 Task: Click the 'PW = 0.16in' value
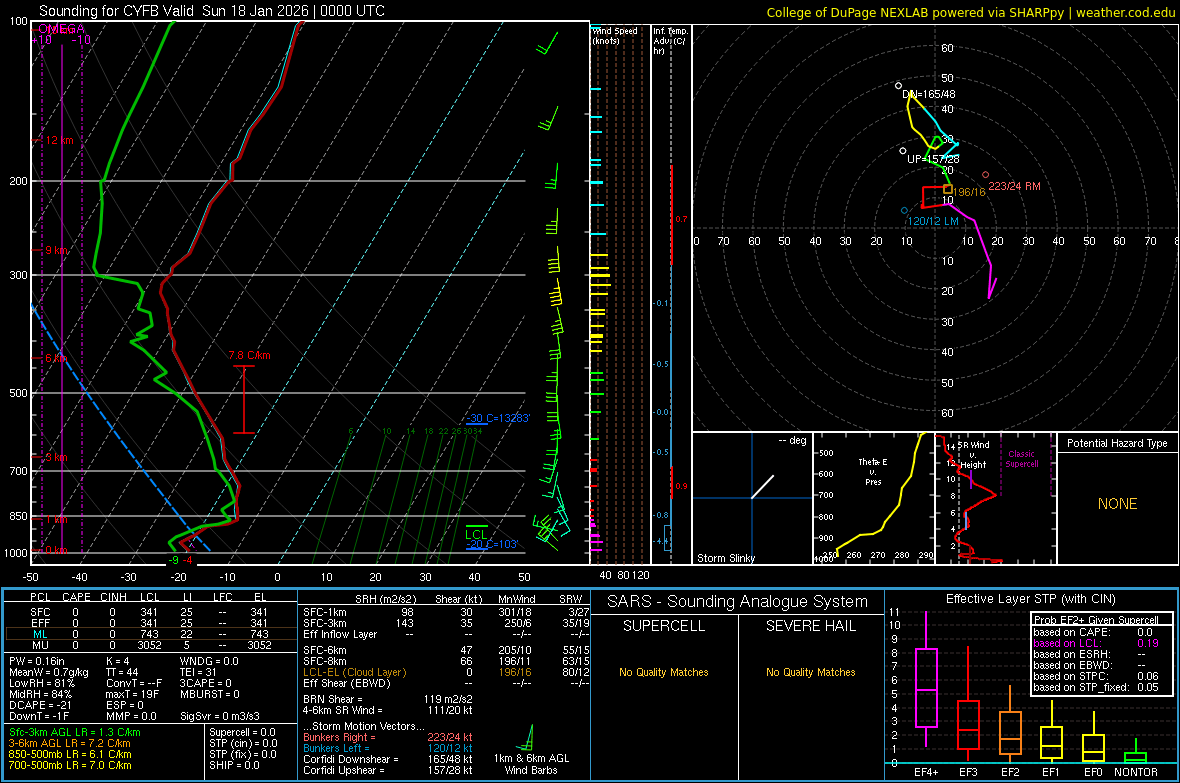[36, 661]
